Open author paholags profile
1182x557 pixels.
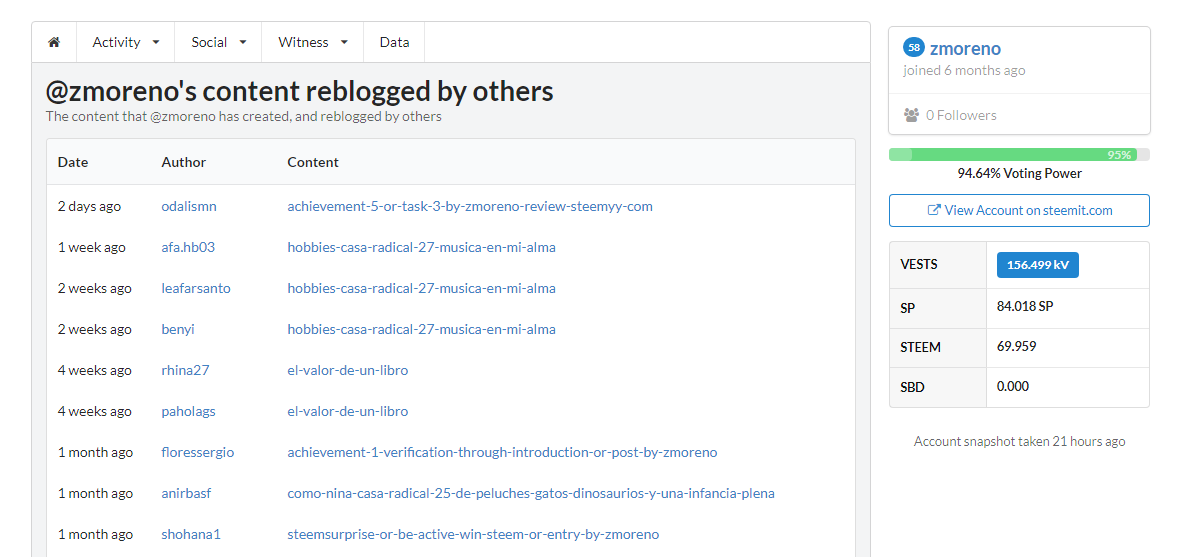pos(188,412)
